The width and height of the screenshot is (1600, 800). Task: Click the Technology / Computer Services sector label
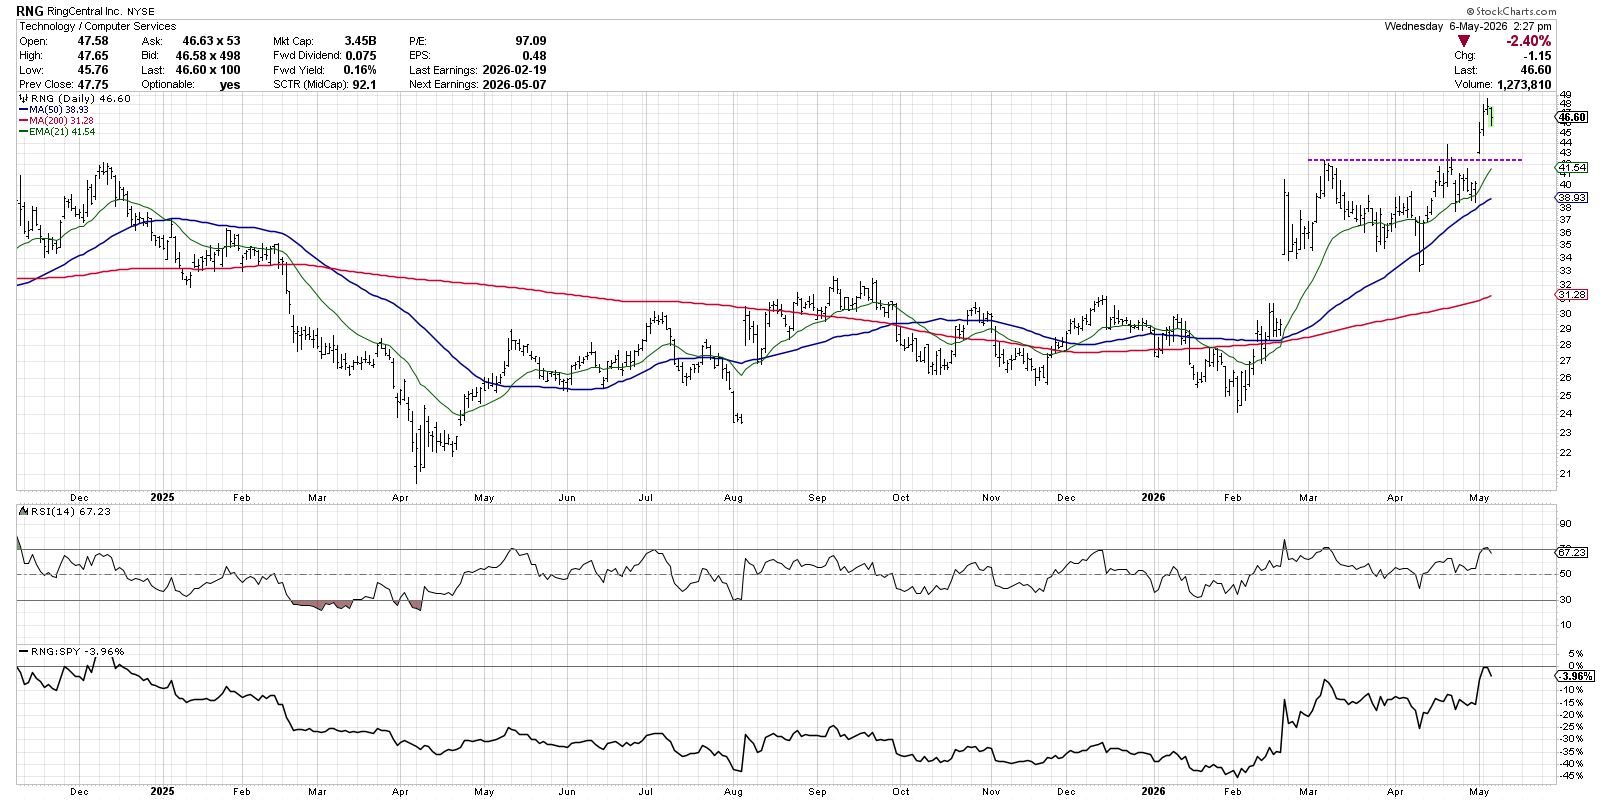[x=98, y=26]
